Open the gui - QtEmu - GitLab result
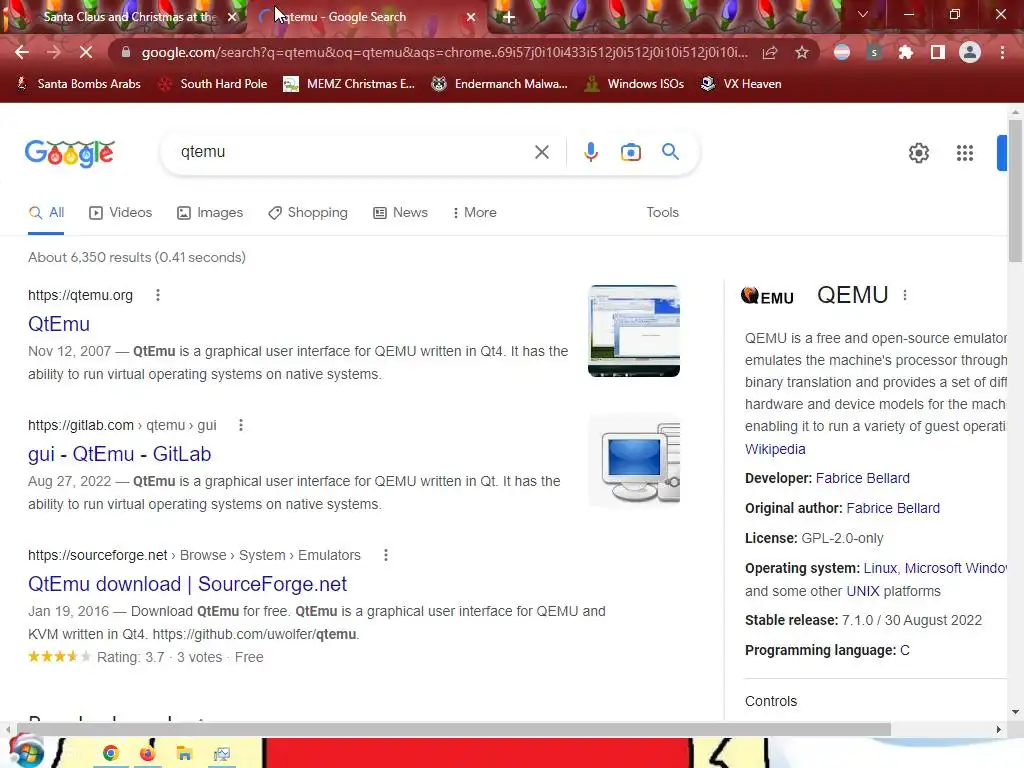Image resolution: width=1024 pixels, height=768 pixels. [120, 454]
